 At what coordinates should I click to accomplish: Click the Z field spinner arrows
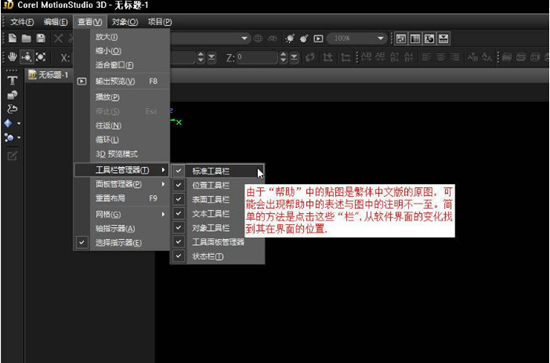(x=283, y=57)
